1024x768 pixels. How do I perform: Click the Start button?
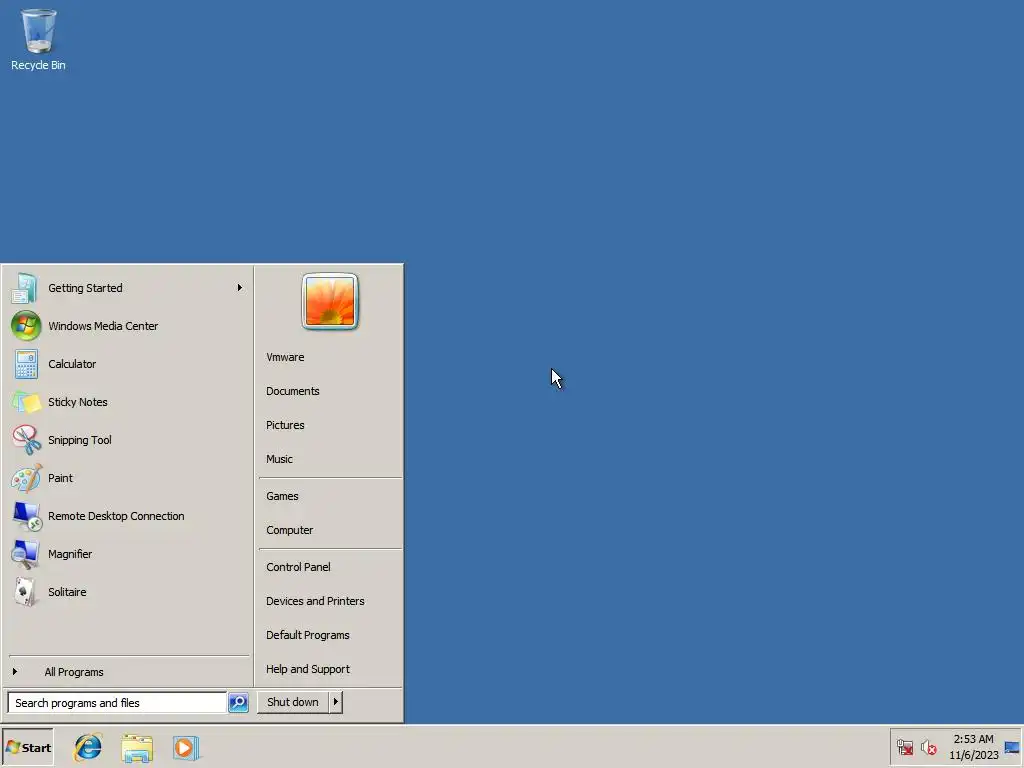pos(28,747)
